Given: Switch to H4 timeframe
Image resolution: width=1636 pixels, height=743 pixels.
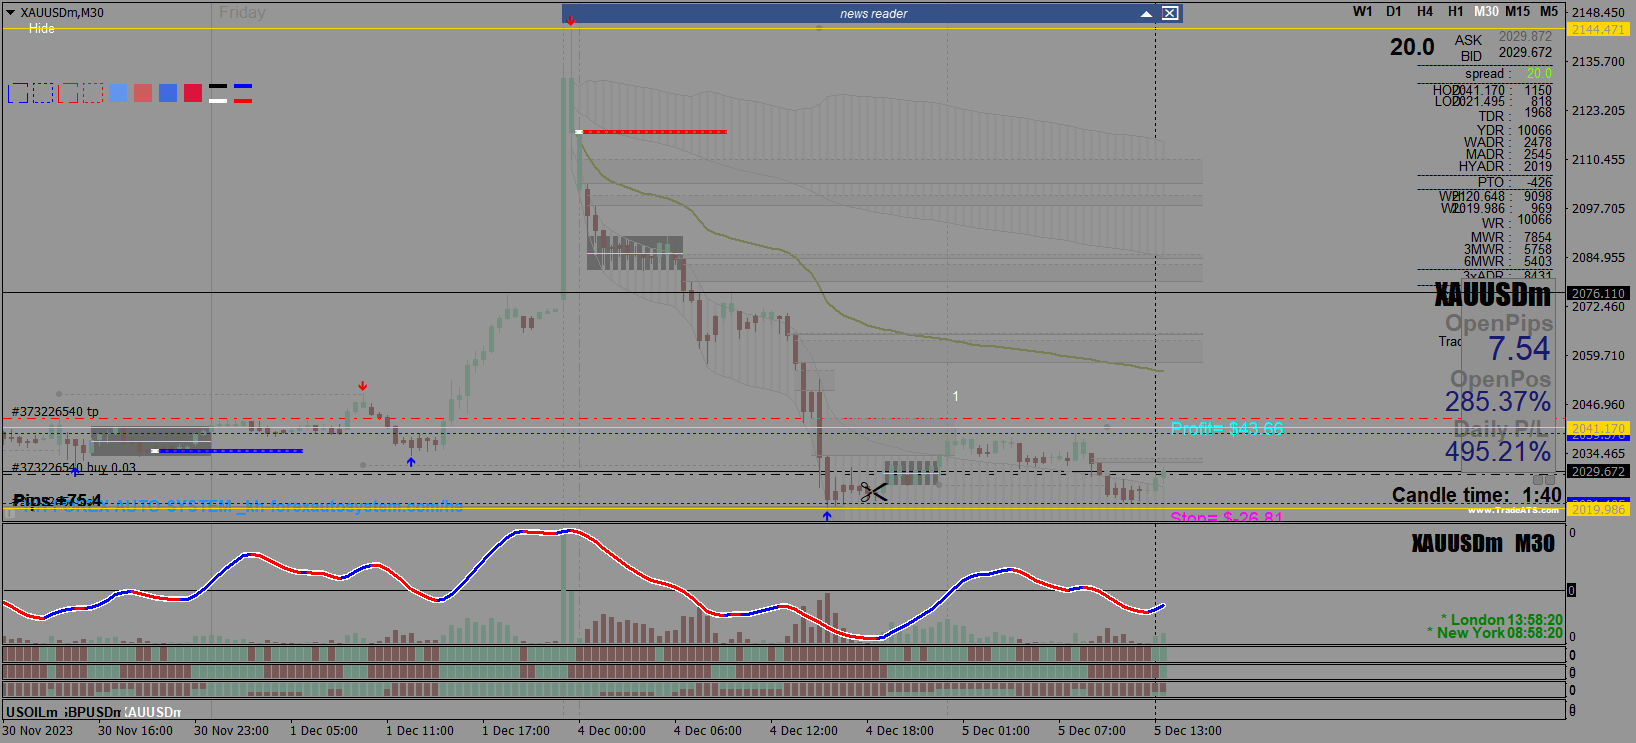Looking at the screenshot, I should (x=1424, y=11).
